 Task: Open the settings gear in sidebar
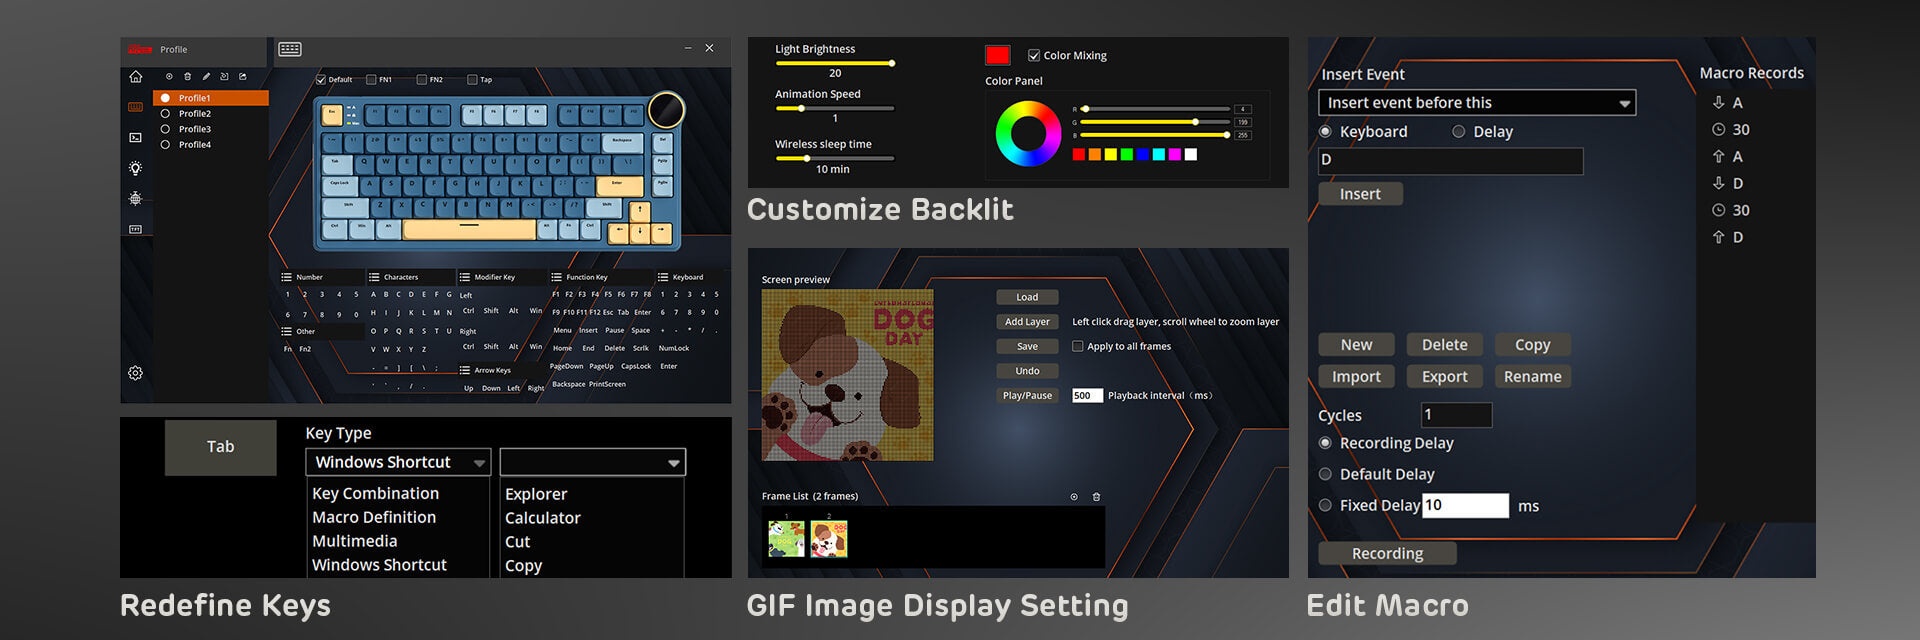[x=136, y=373]
